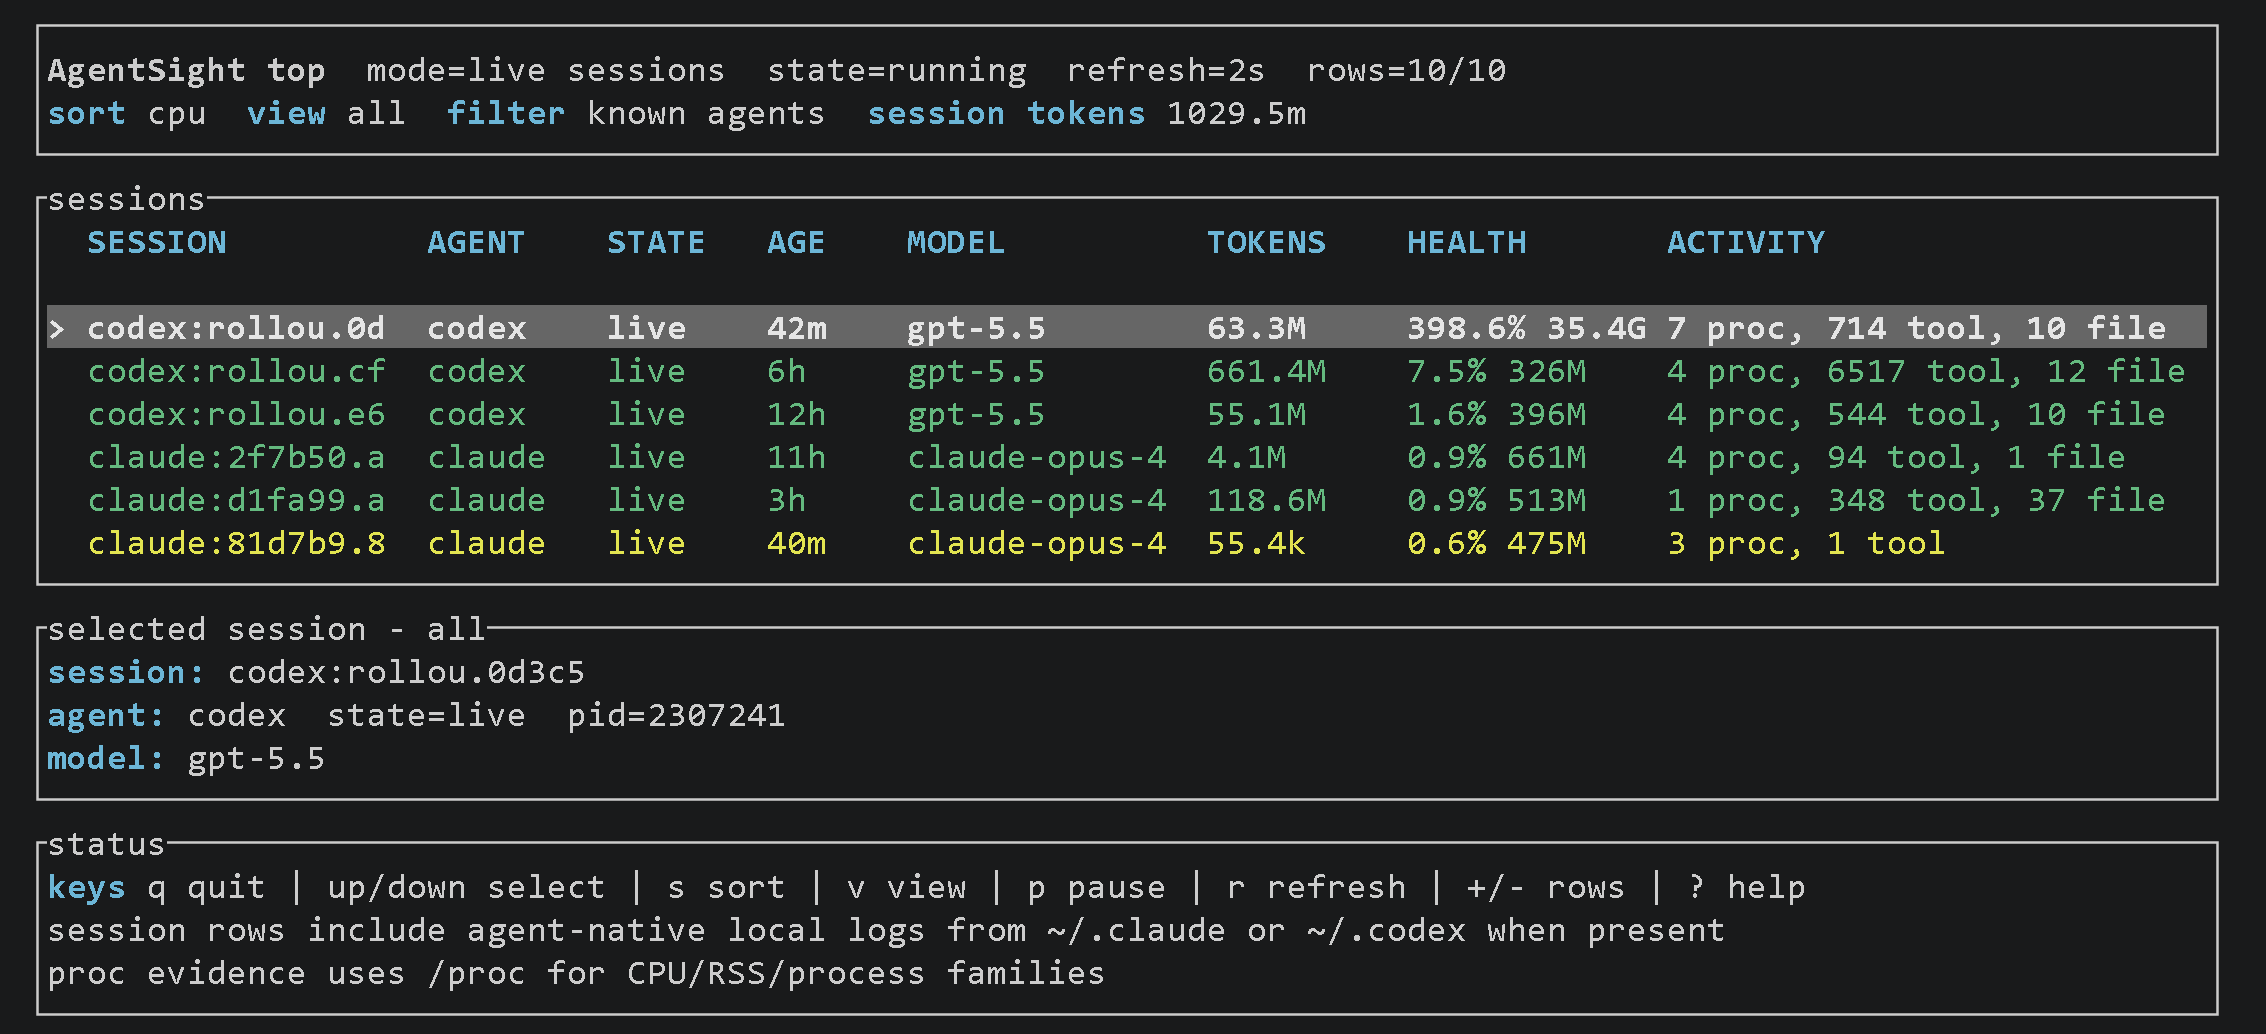The height and width of the screenshot is (1034, 2266).
Task: Click the 'r refresh' key hint
Action: pos(1316,887)
